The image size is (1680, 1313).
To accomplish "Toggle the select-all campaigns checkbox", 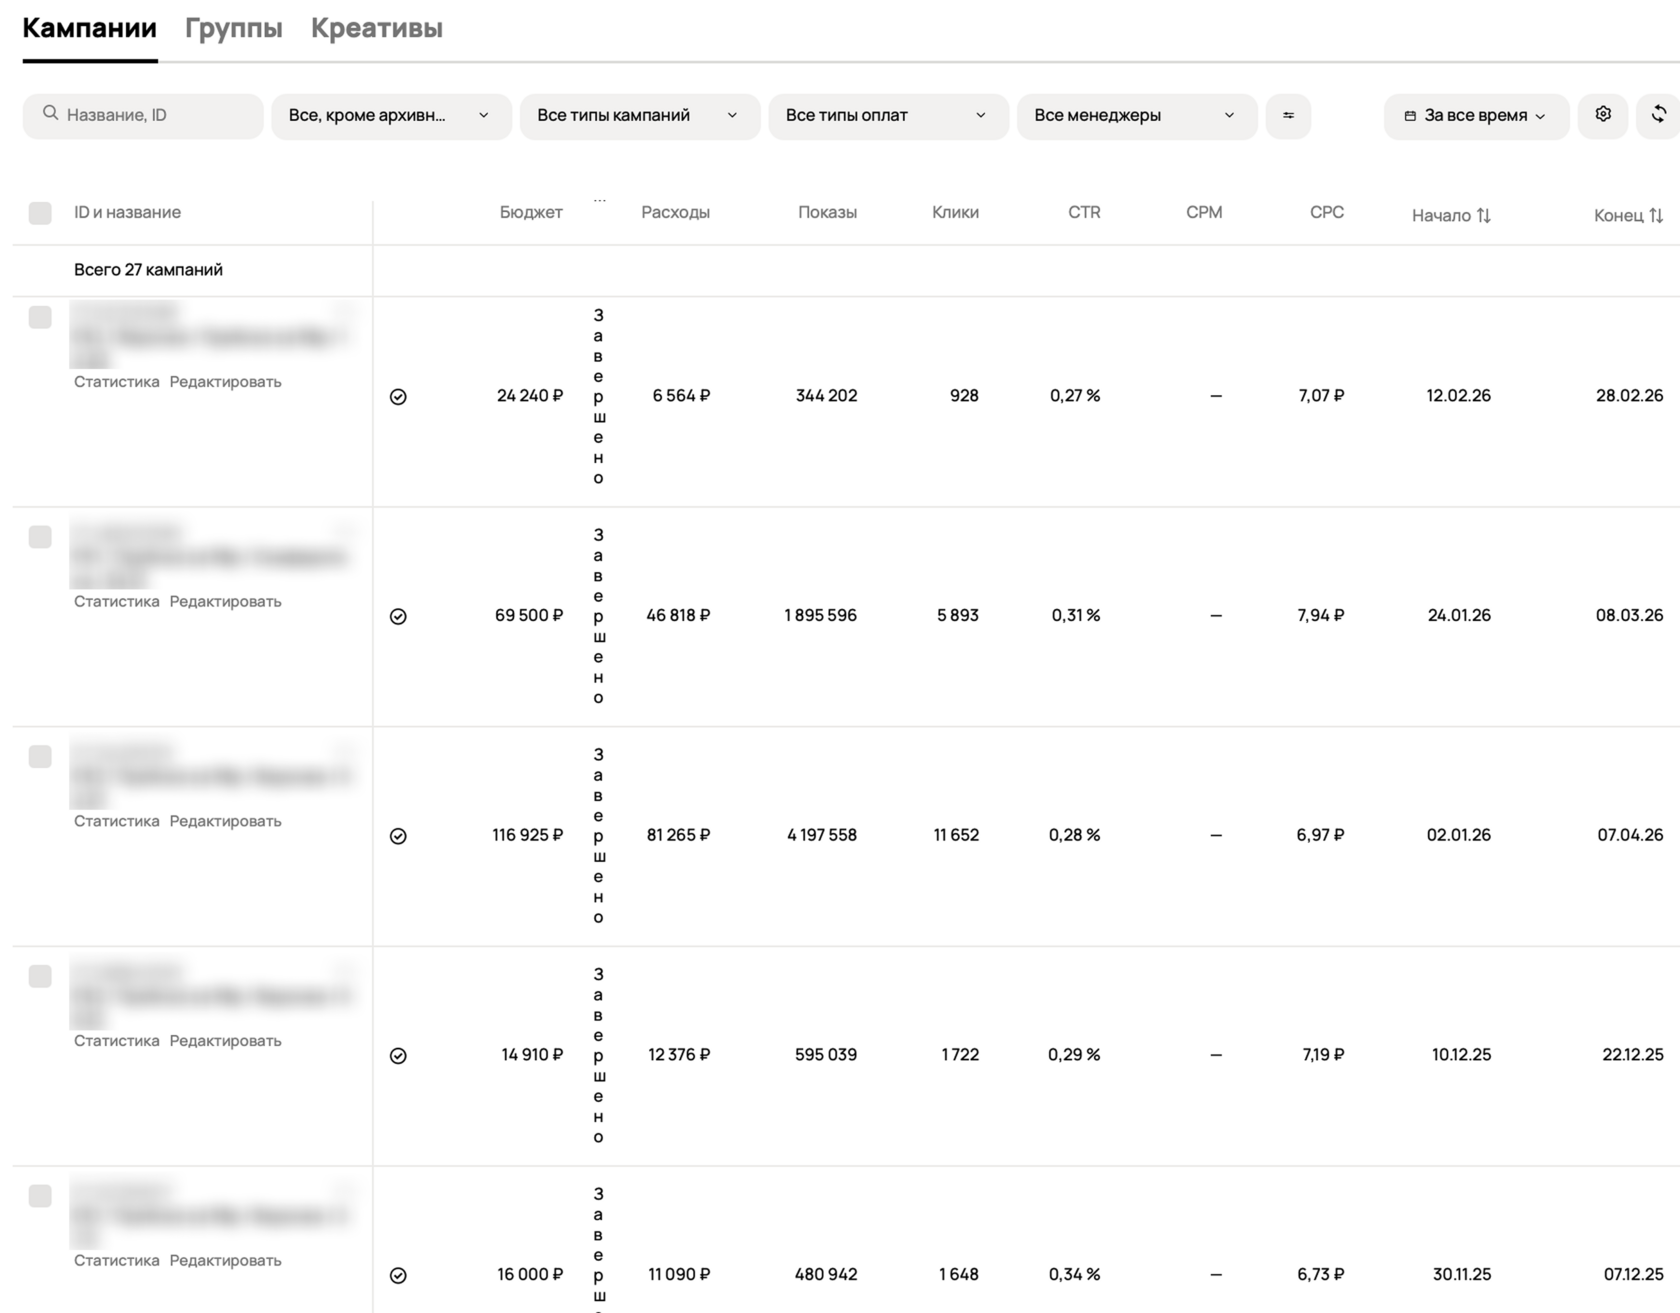I will pos(40,213).
